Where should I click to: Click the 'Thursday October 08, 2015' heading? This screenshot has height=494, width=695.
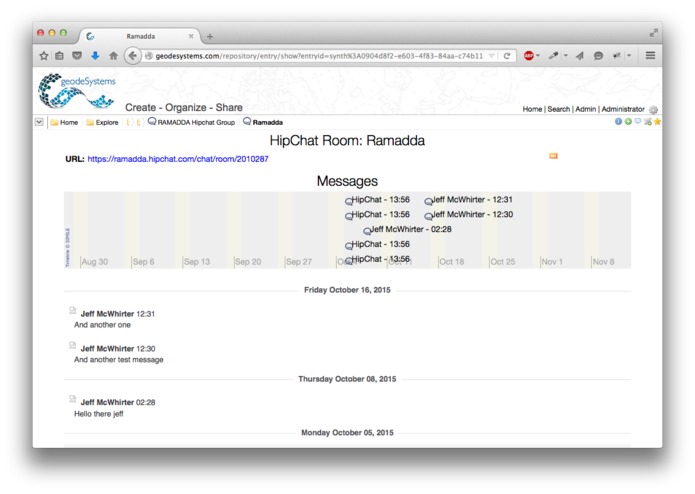coord(347,379)
